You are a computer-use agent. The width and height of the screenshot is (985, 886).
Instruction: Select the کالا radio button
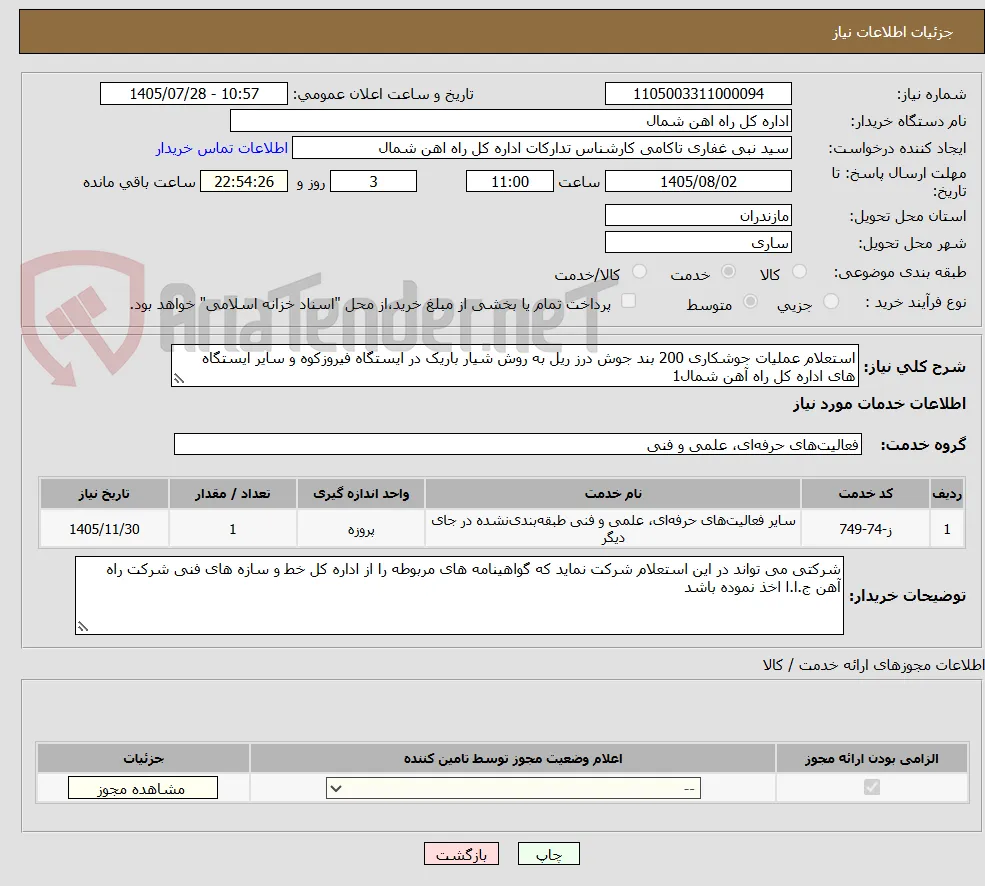click(799, 271)
